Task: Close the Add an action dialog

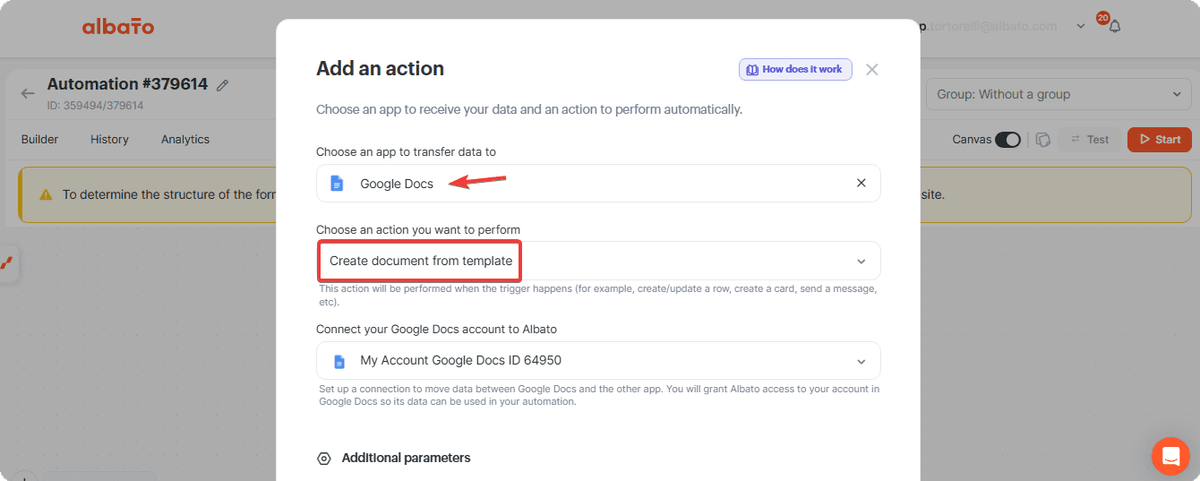Action: pyautogui.click(x=872, y=69)
